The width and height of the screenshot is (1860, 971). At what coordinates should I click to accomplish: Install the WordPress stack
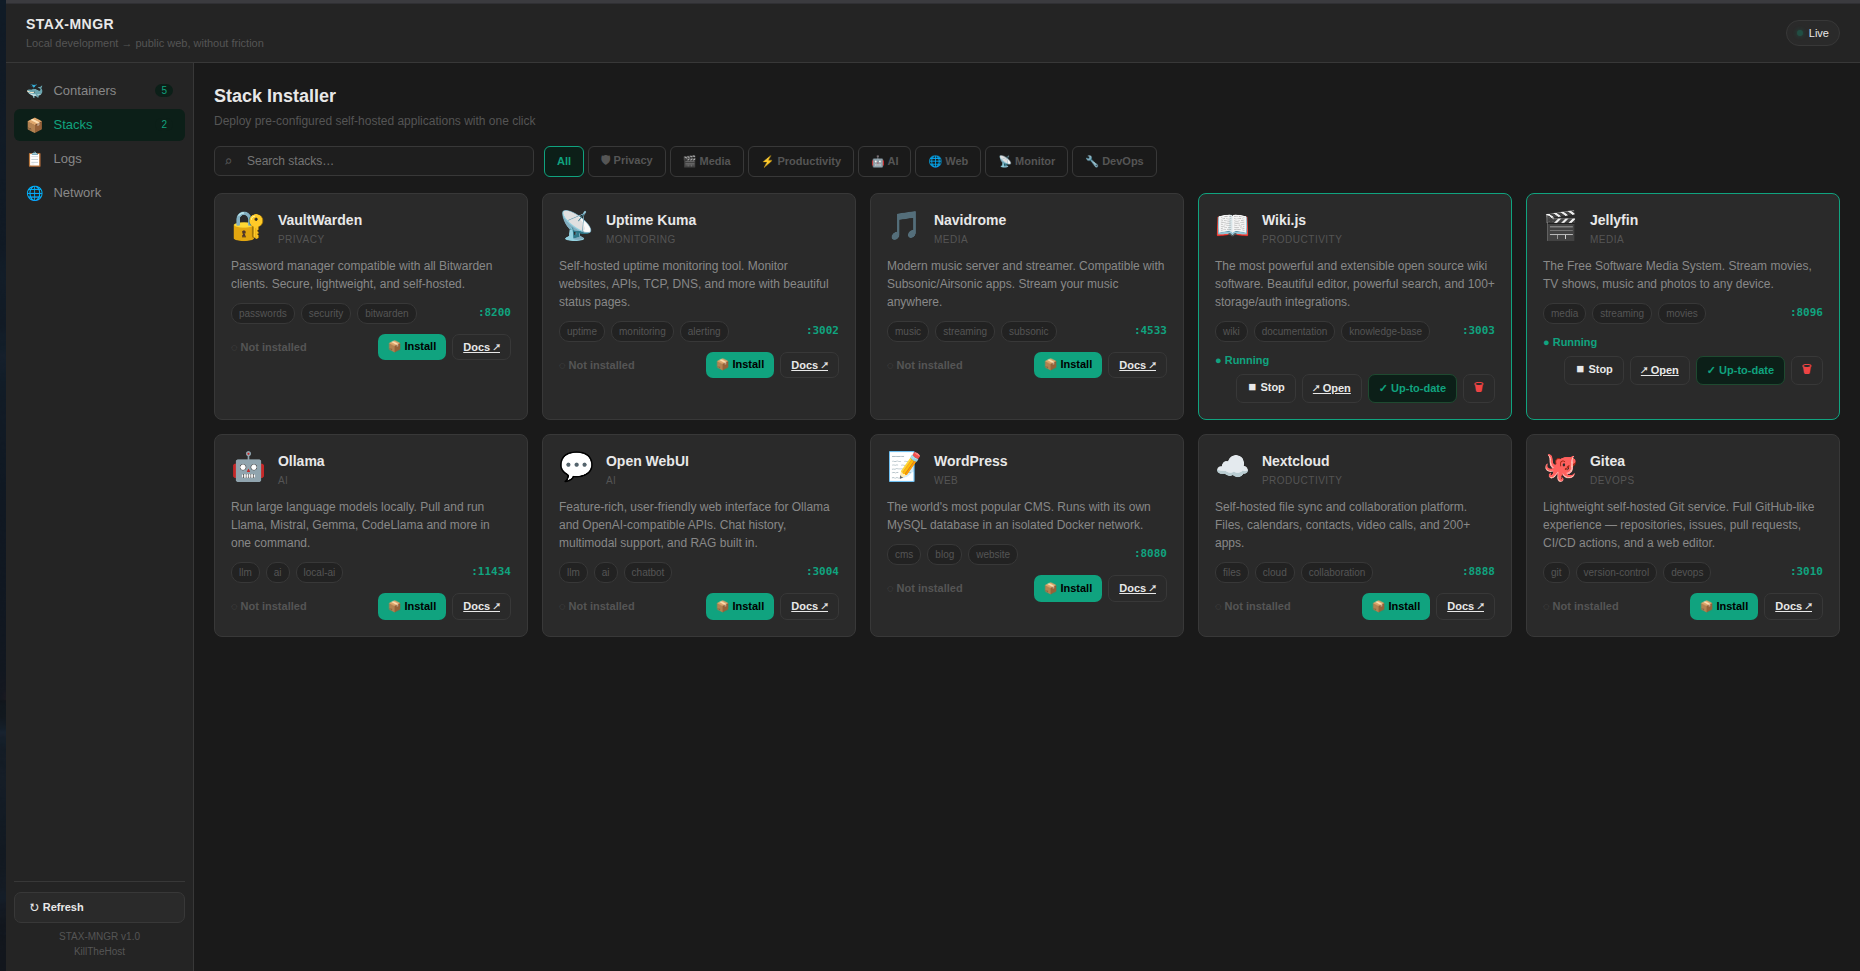click(1067, 588)
